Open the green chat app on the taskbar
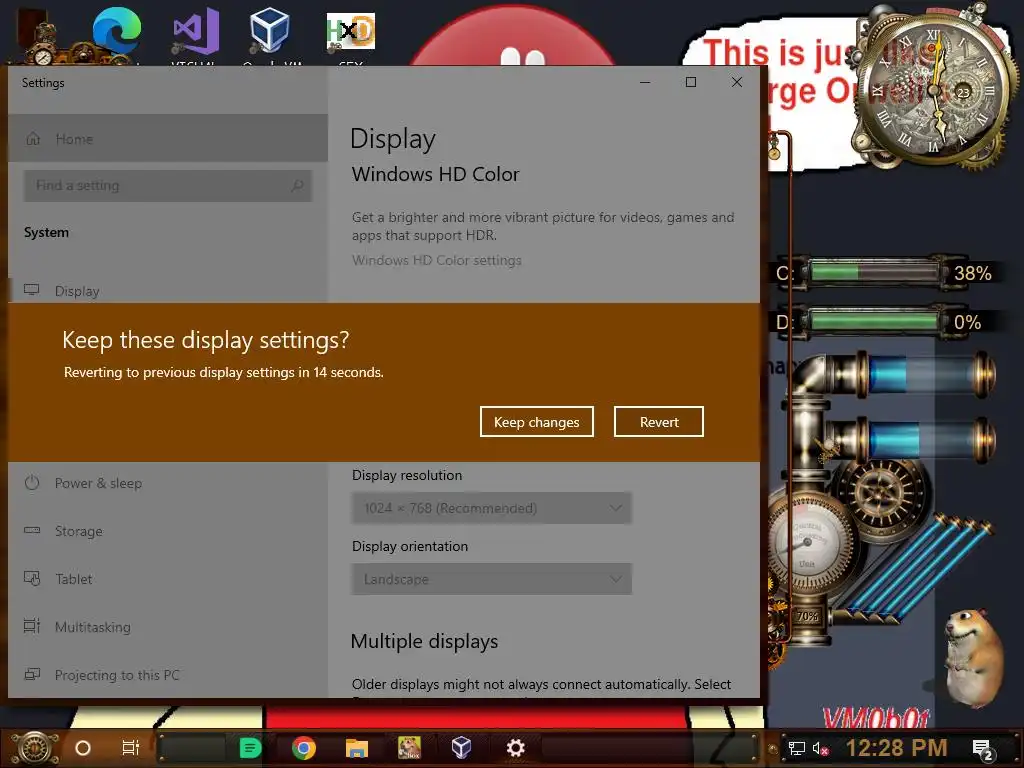Screen dimensions: 1024x768 coord(250,748)
